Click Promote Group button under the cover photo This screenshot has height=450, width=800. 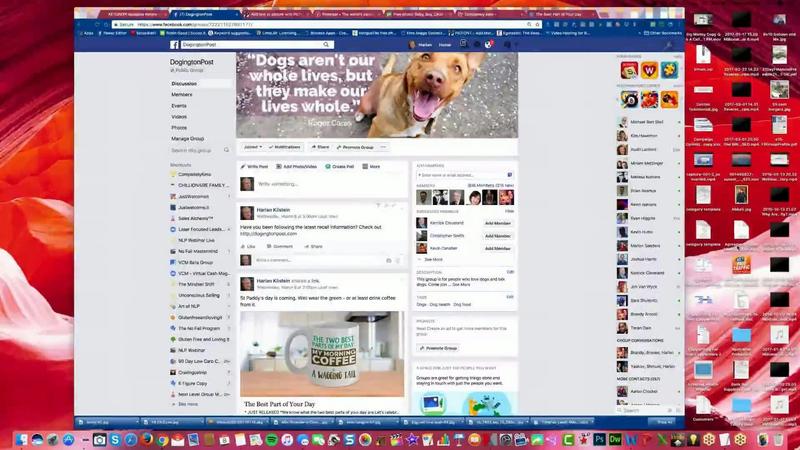pos(355,147)
